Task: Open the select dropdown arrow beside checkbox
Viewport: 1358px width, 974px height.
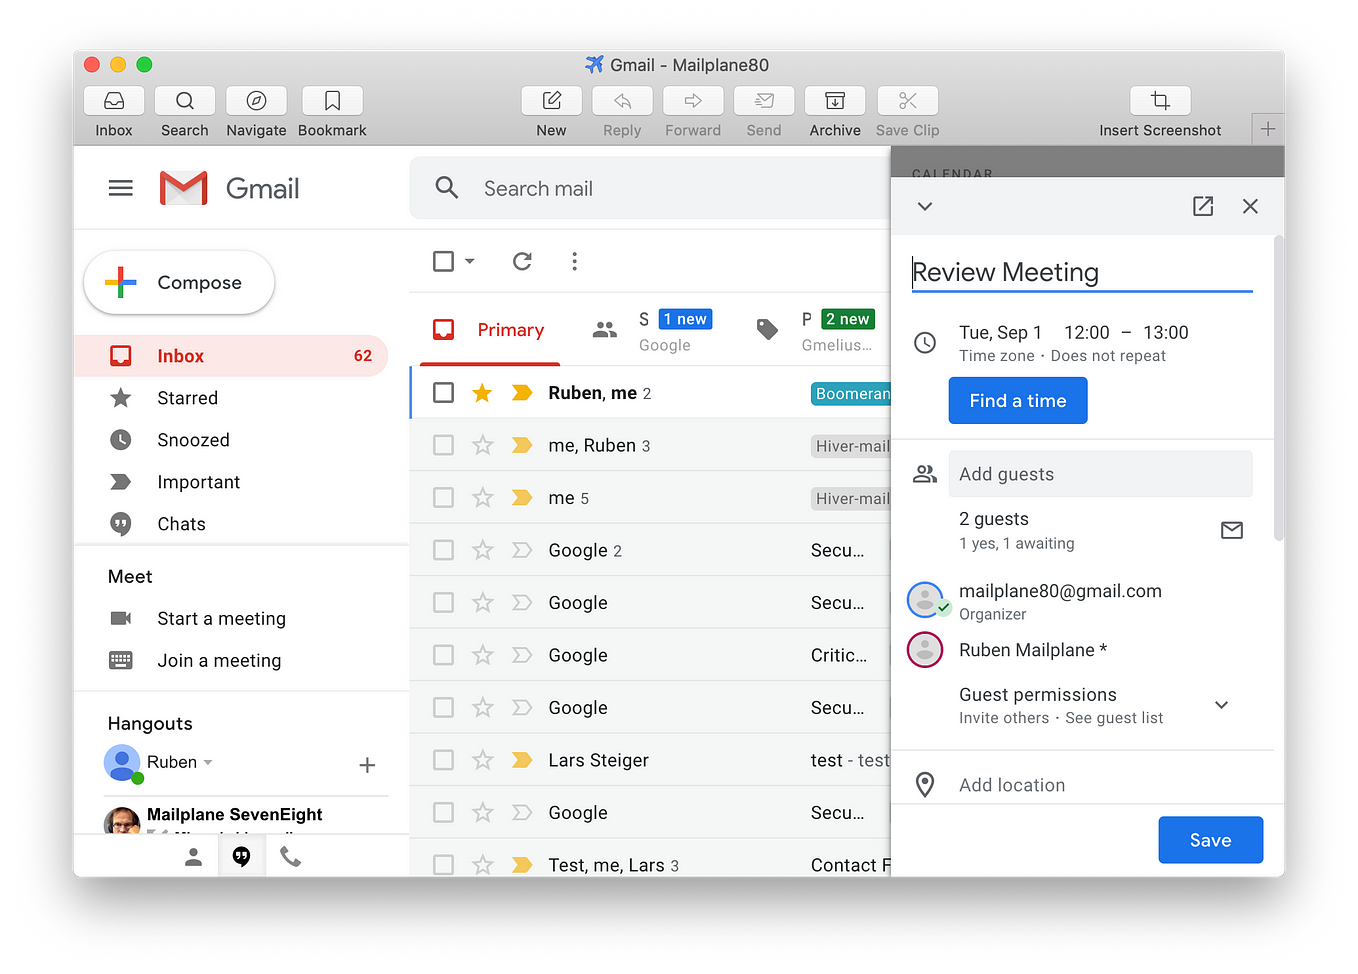Action: (470, 261)
